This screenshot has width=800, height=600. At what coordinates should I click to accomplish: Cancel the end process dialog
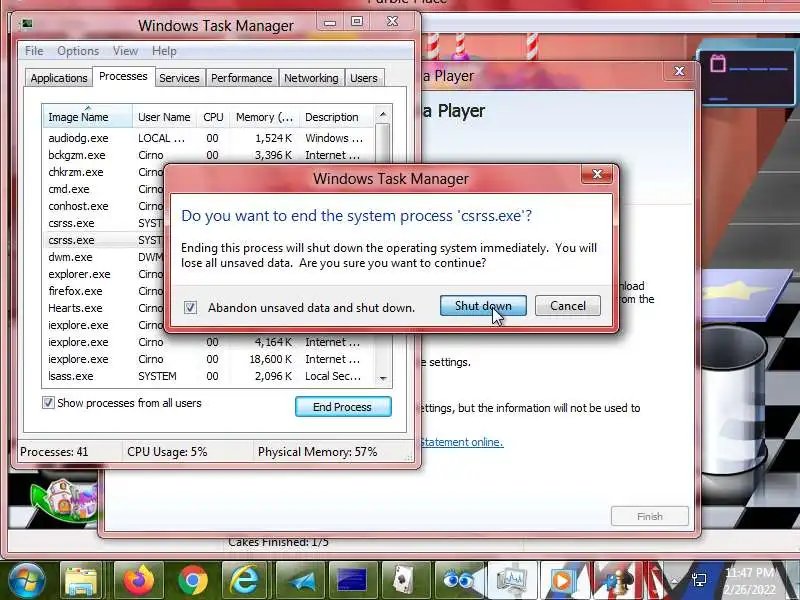568,306
